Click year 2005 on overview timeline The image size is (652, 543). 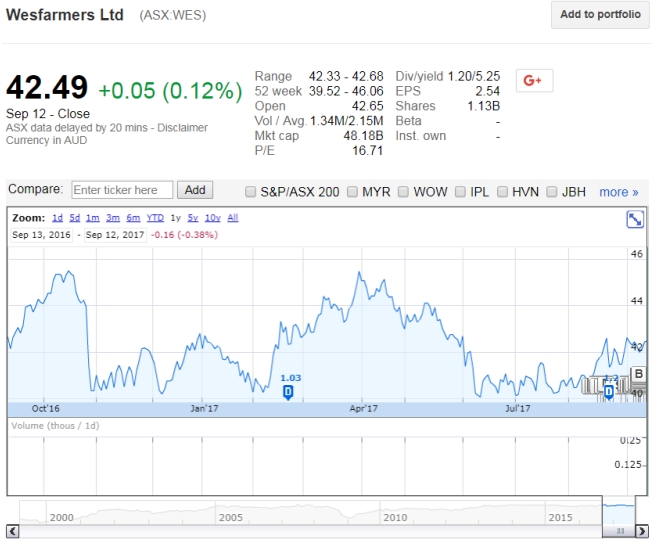point(231,517)
